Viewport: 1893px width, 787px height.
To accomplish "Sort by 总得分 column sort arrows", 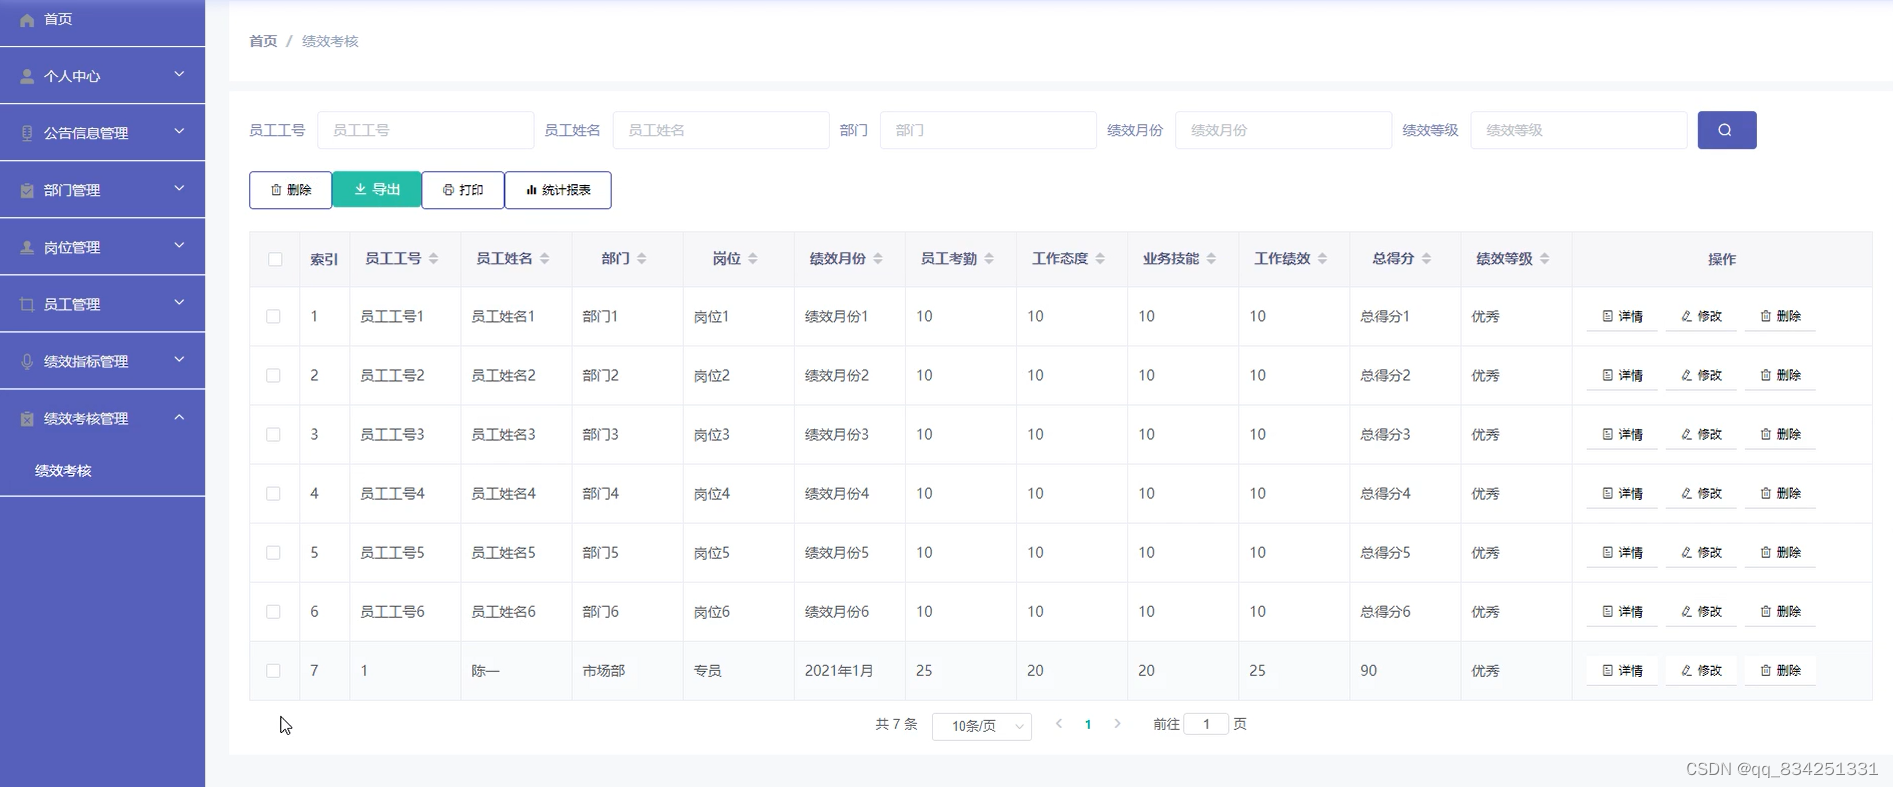I will (x=1426, y=259).
